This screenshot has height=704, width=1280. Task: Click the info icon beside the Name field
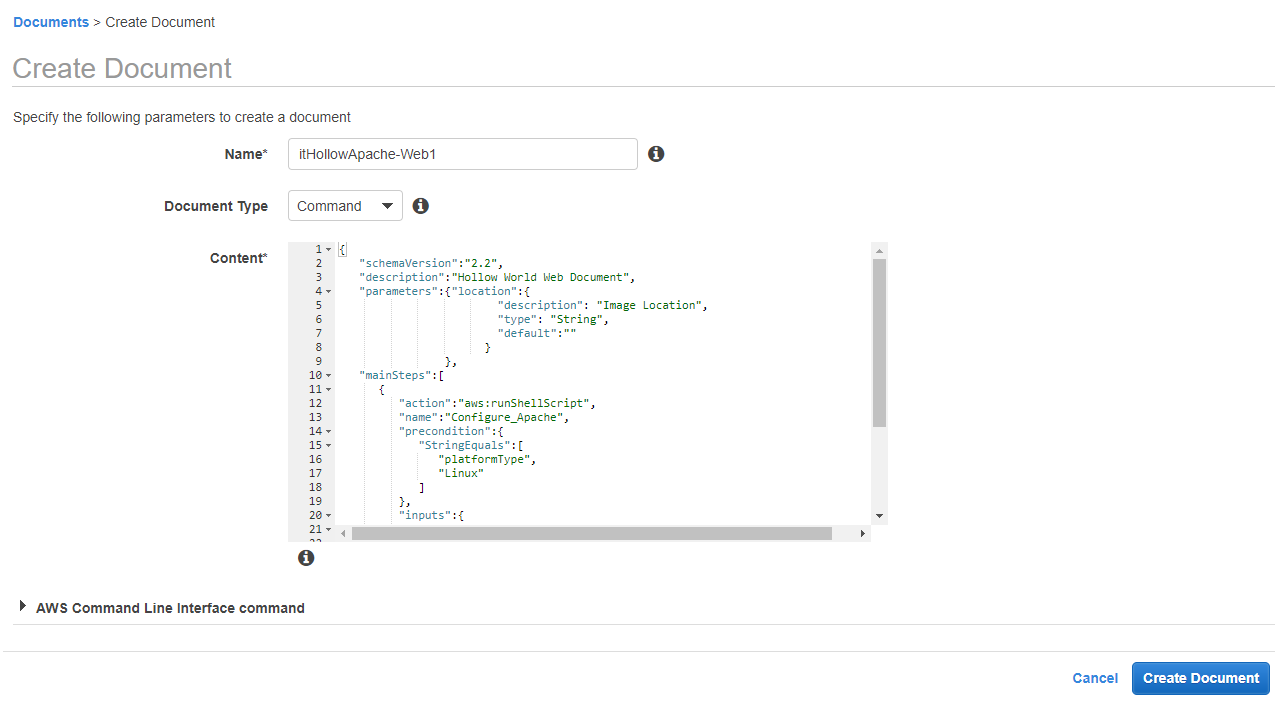[656, 154]
